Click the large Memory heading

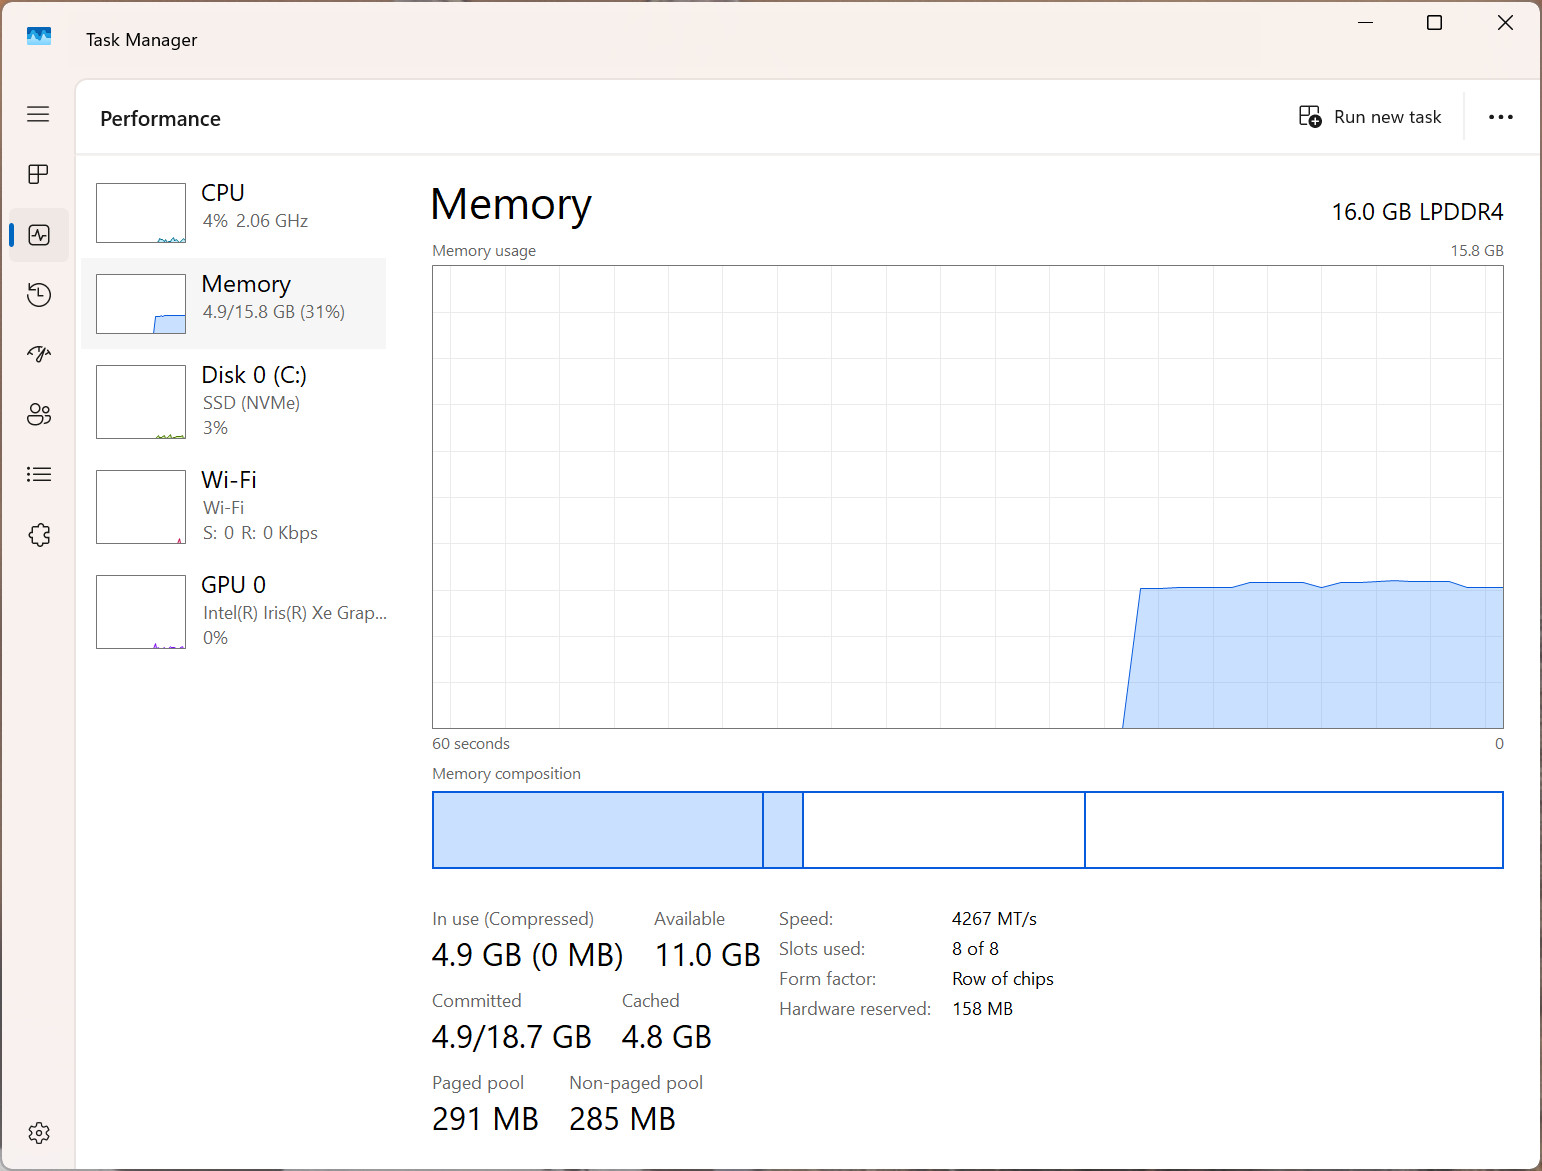(511, 205)
